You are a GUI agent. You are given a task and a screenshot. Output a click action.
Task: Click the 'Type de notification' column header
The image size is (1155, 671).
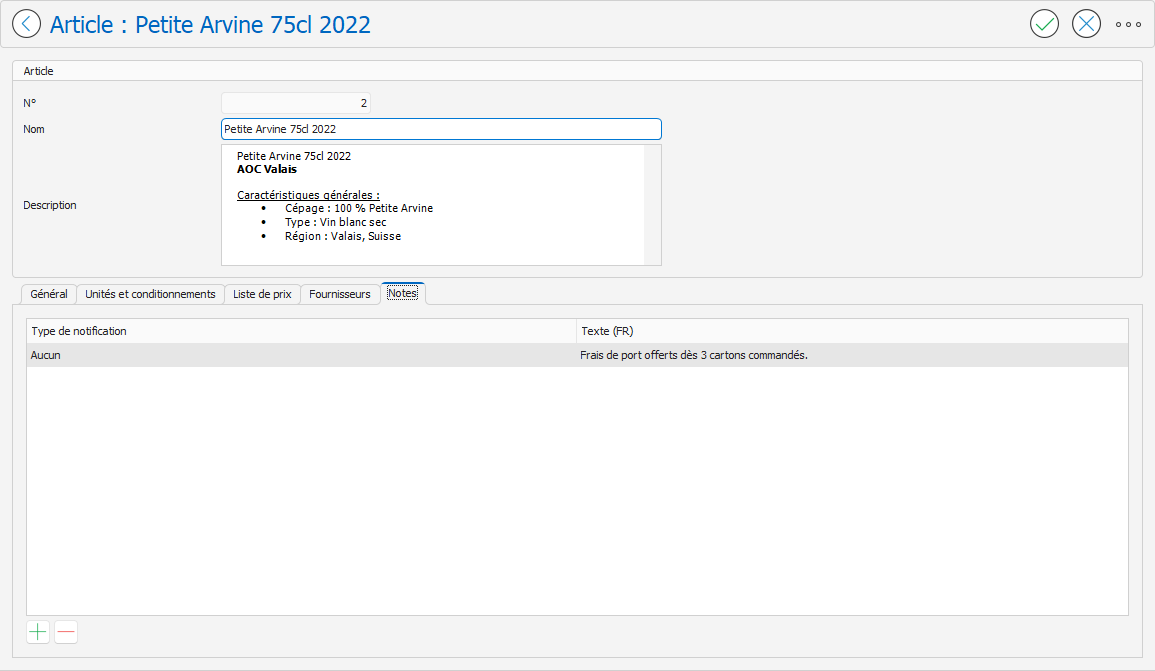click(300, 331)
